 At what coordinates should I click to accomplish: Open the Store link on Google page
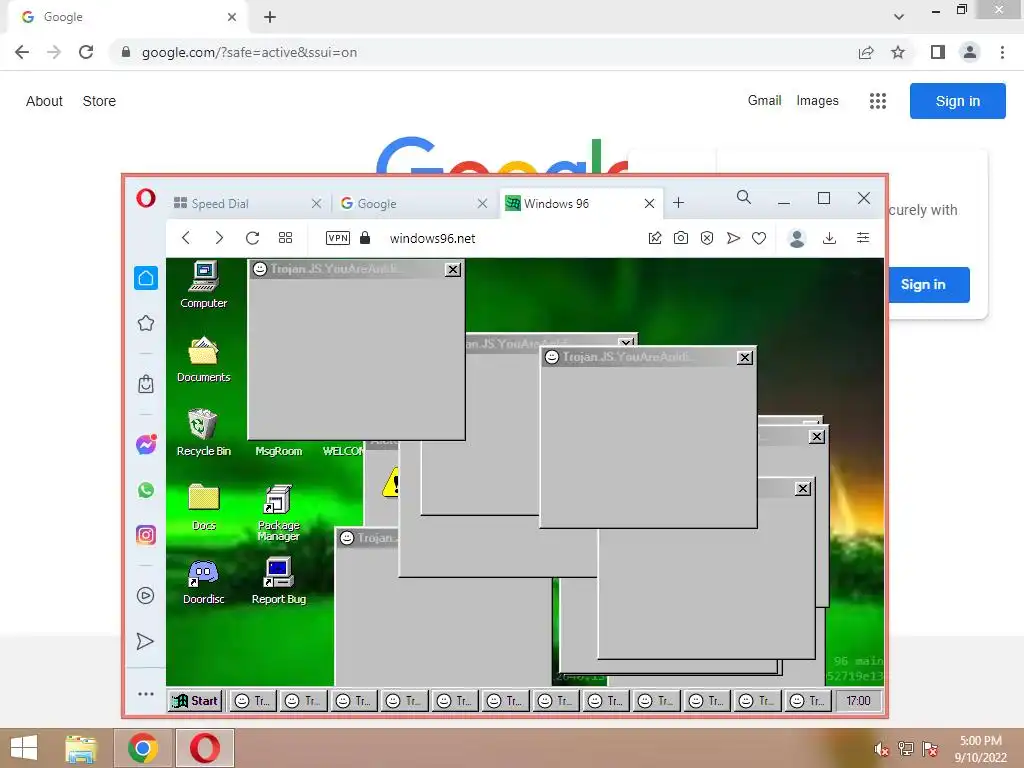point(99,101)
